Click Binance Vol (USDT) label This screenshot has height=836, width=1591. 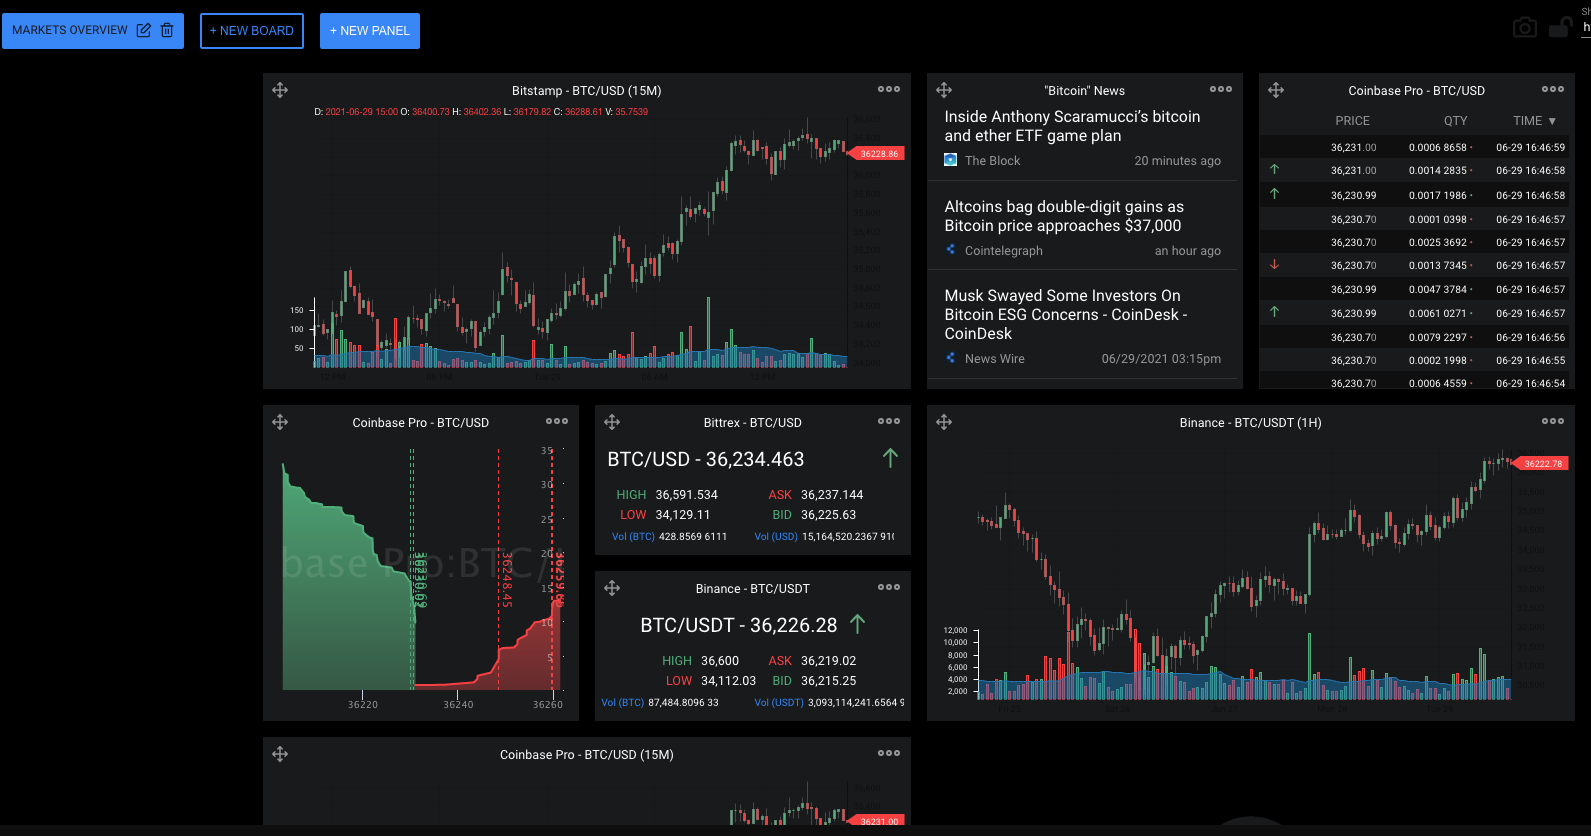[x=779, y=703]
